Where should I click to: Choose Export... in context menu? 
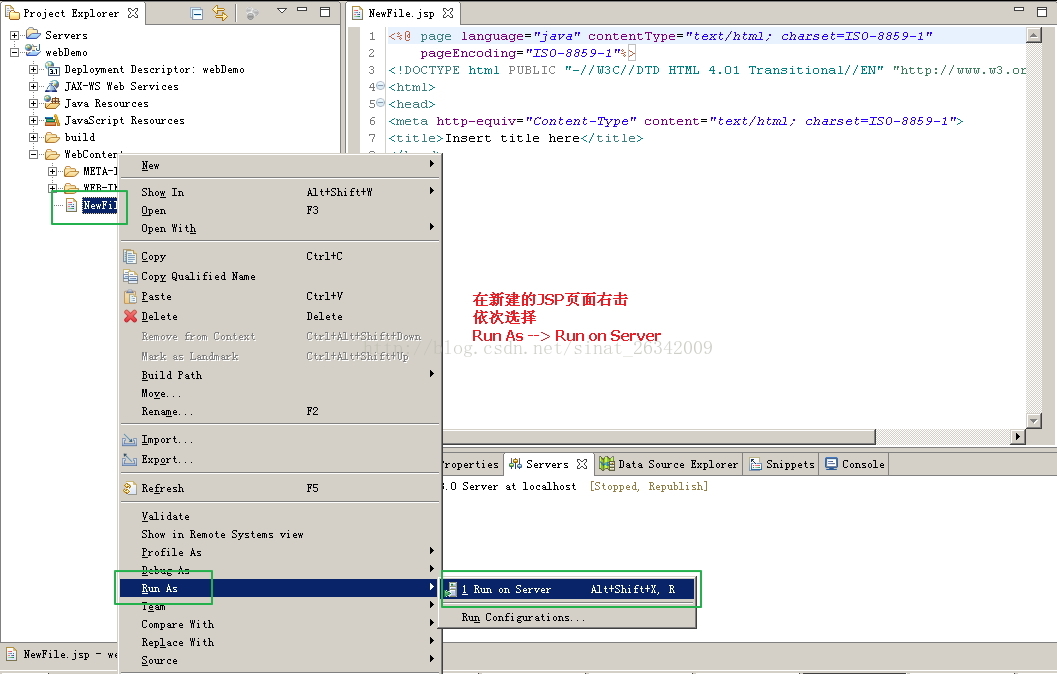click(x=280, y=460)
